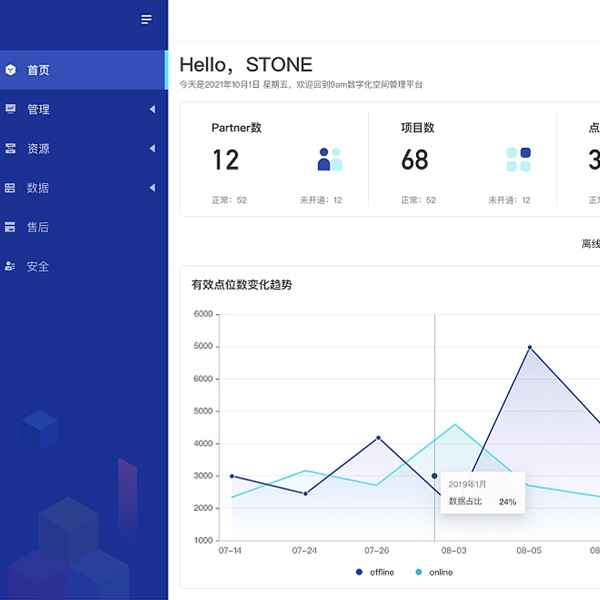Toggle the online series in legend

click(433, 572)
